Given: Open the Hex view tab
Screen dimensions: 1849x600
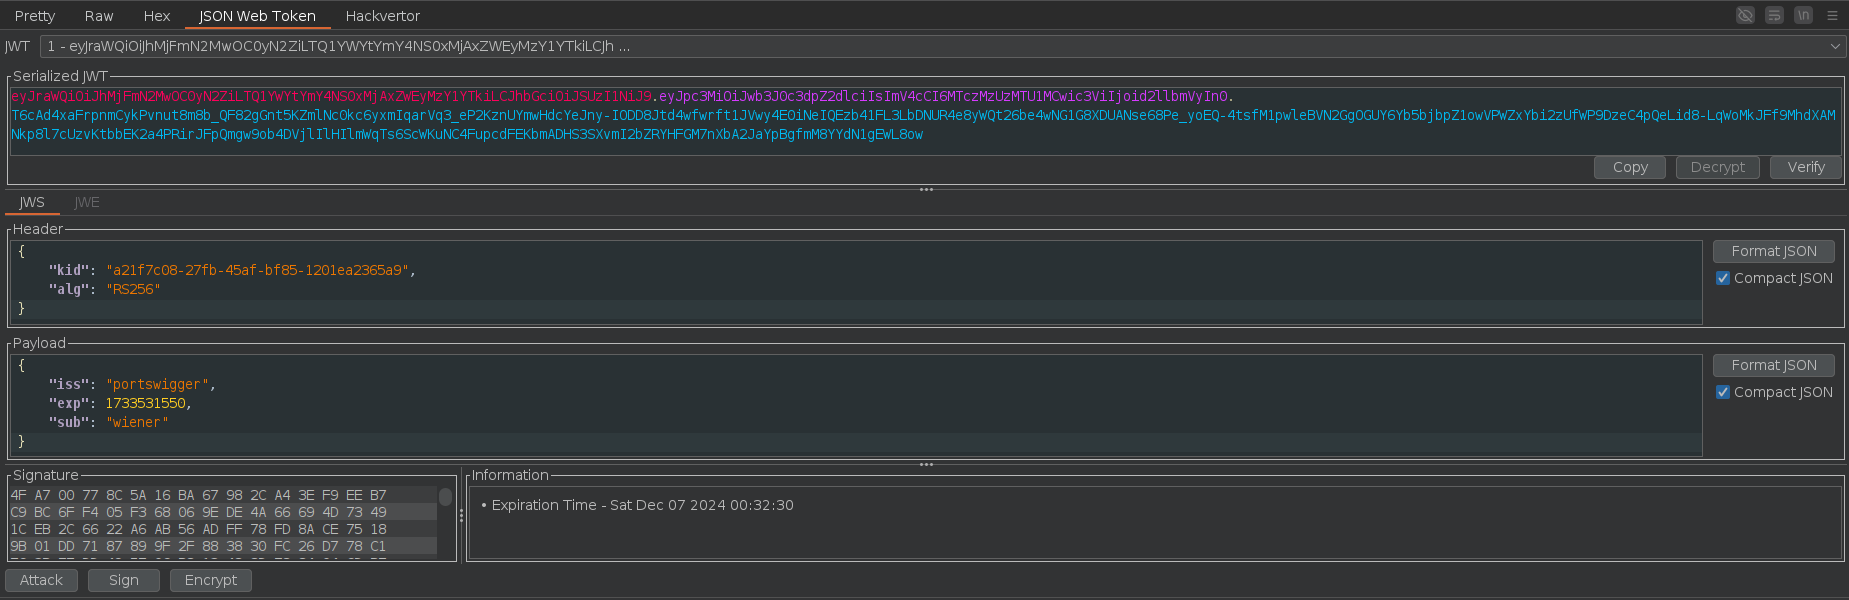Looking at the screenshot, I should [157, 16].
